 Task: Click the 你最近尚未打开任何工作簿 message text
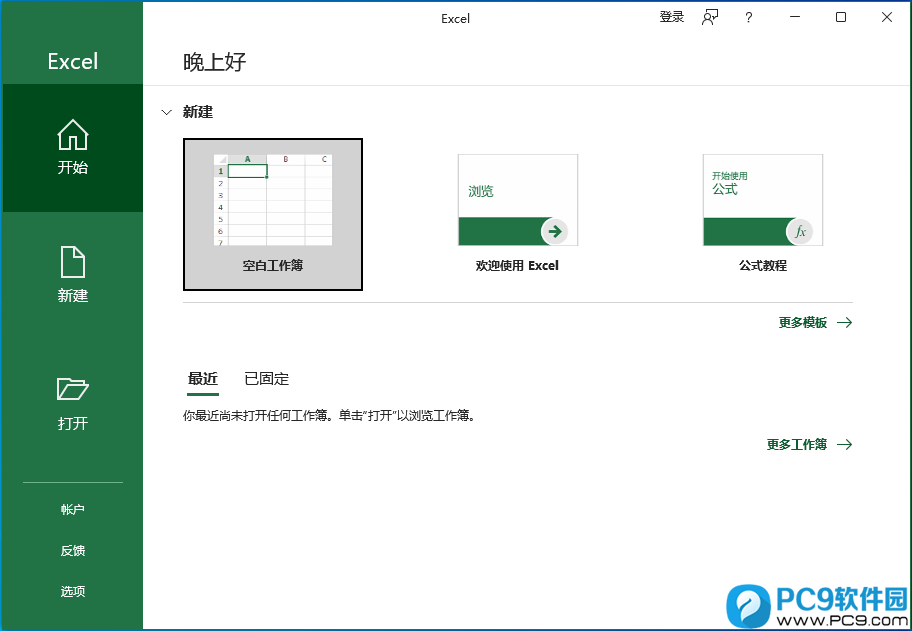point(329,416)
